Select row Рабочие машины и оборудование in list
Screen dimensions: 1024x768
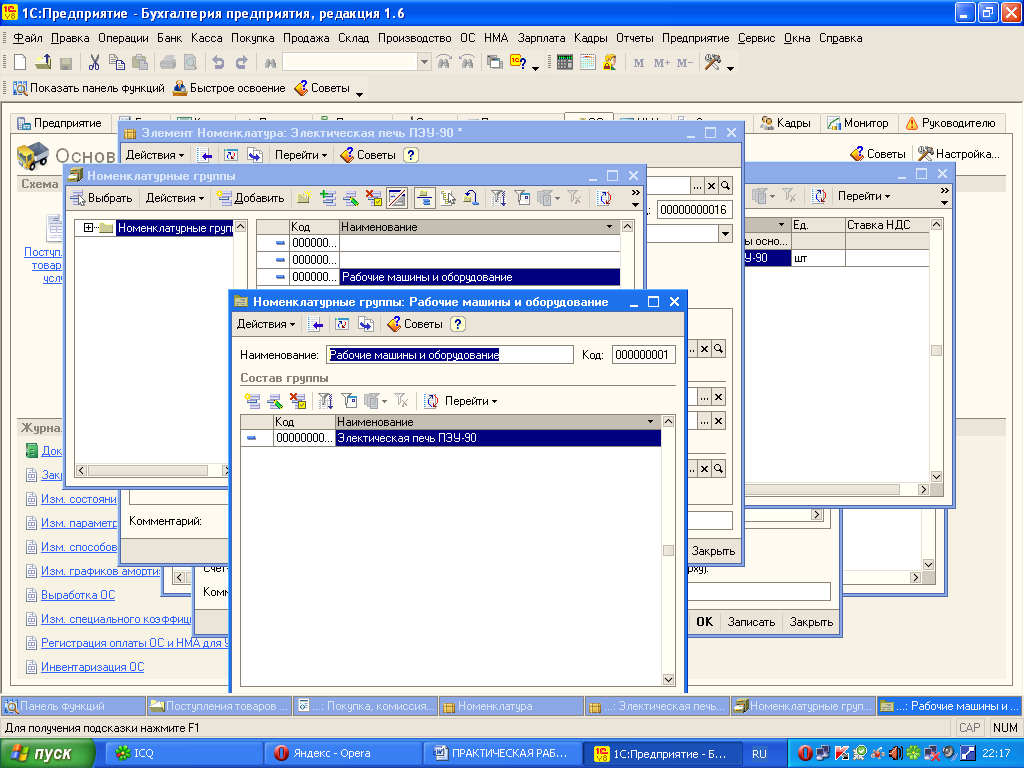438,277
